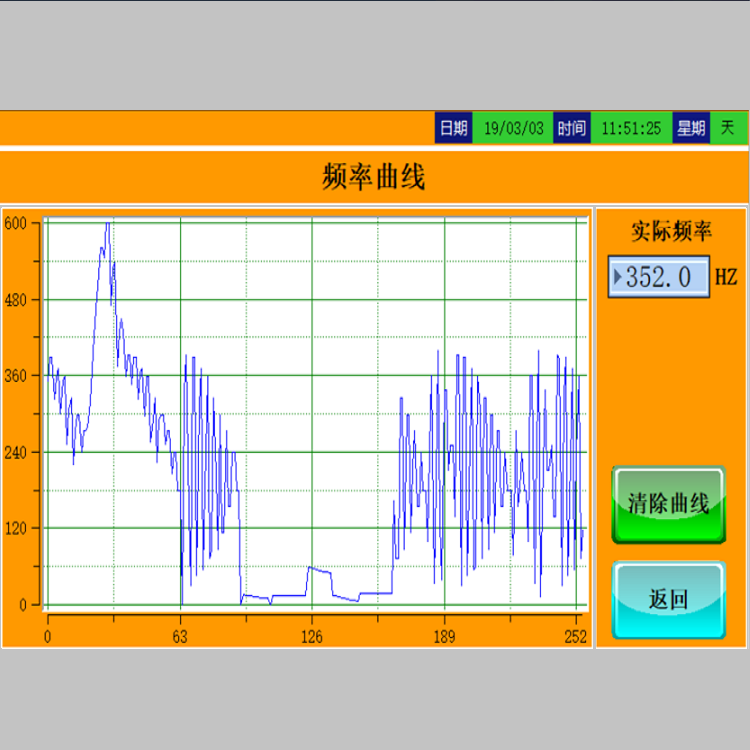Click the 600 label on the Y axis
The image size is (750, 750).
click(x=16, y=224)
